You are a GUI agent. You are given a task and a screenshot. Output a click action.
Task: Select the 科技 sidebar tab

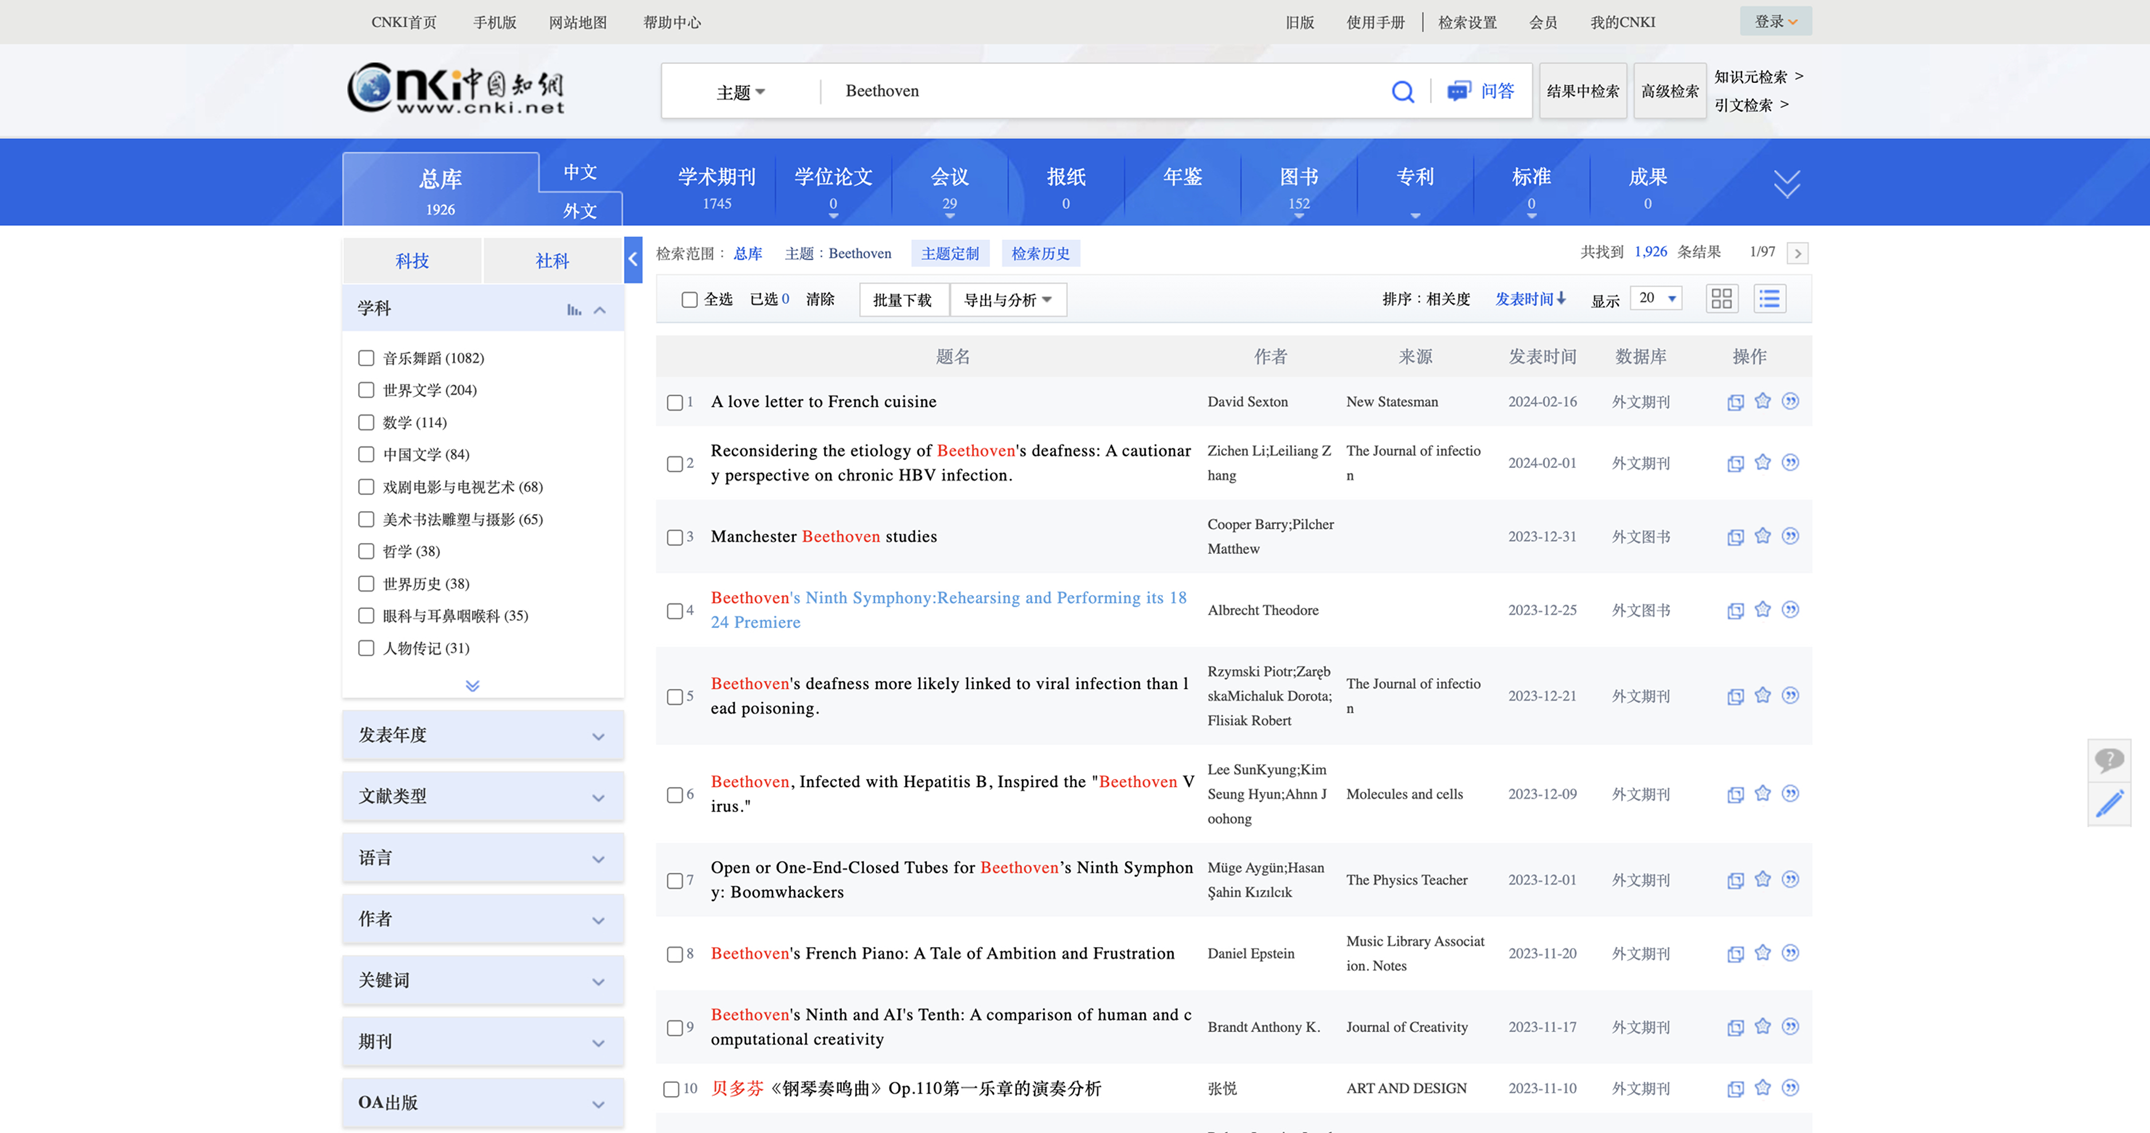pos(412,261)
